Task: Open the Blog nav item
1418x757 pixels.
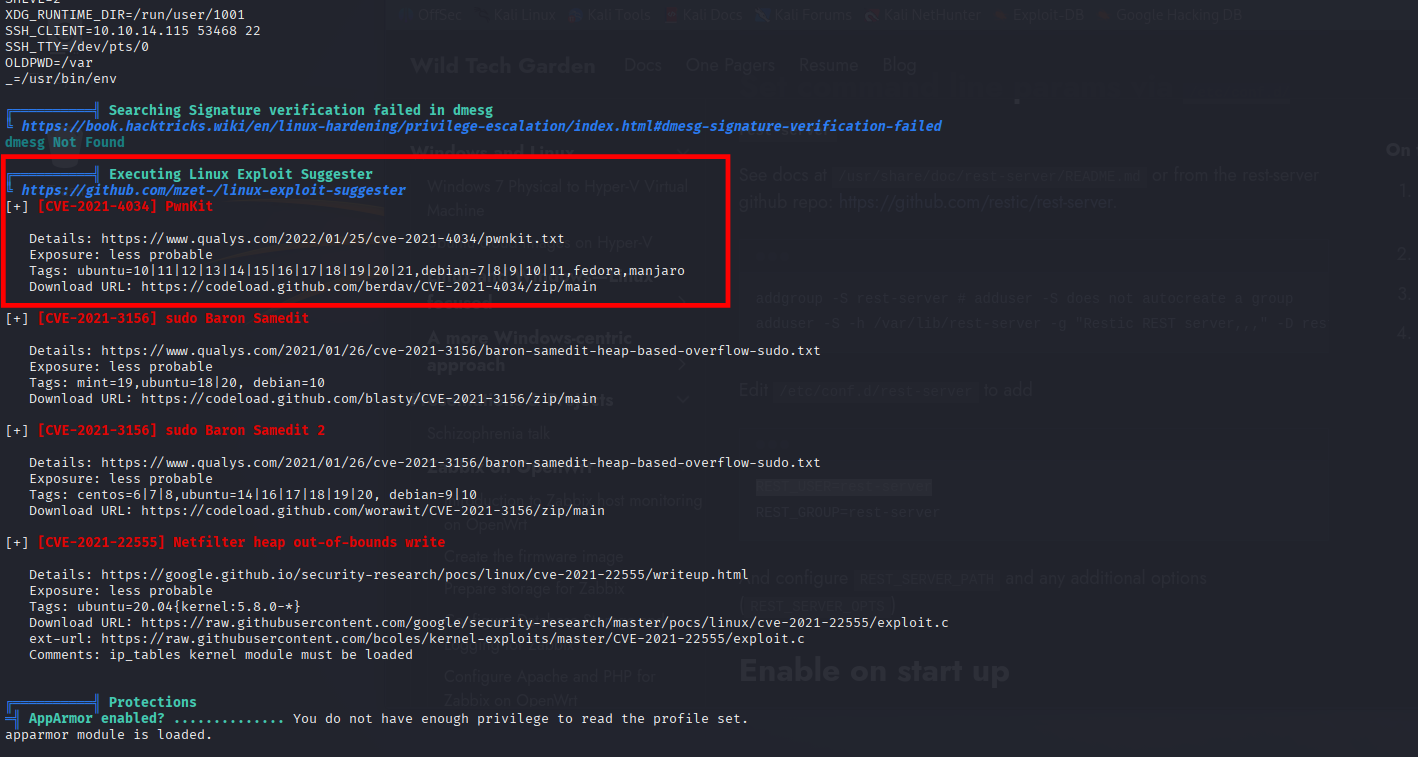Action: [899, 65]
